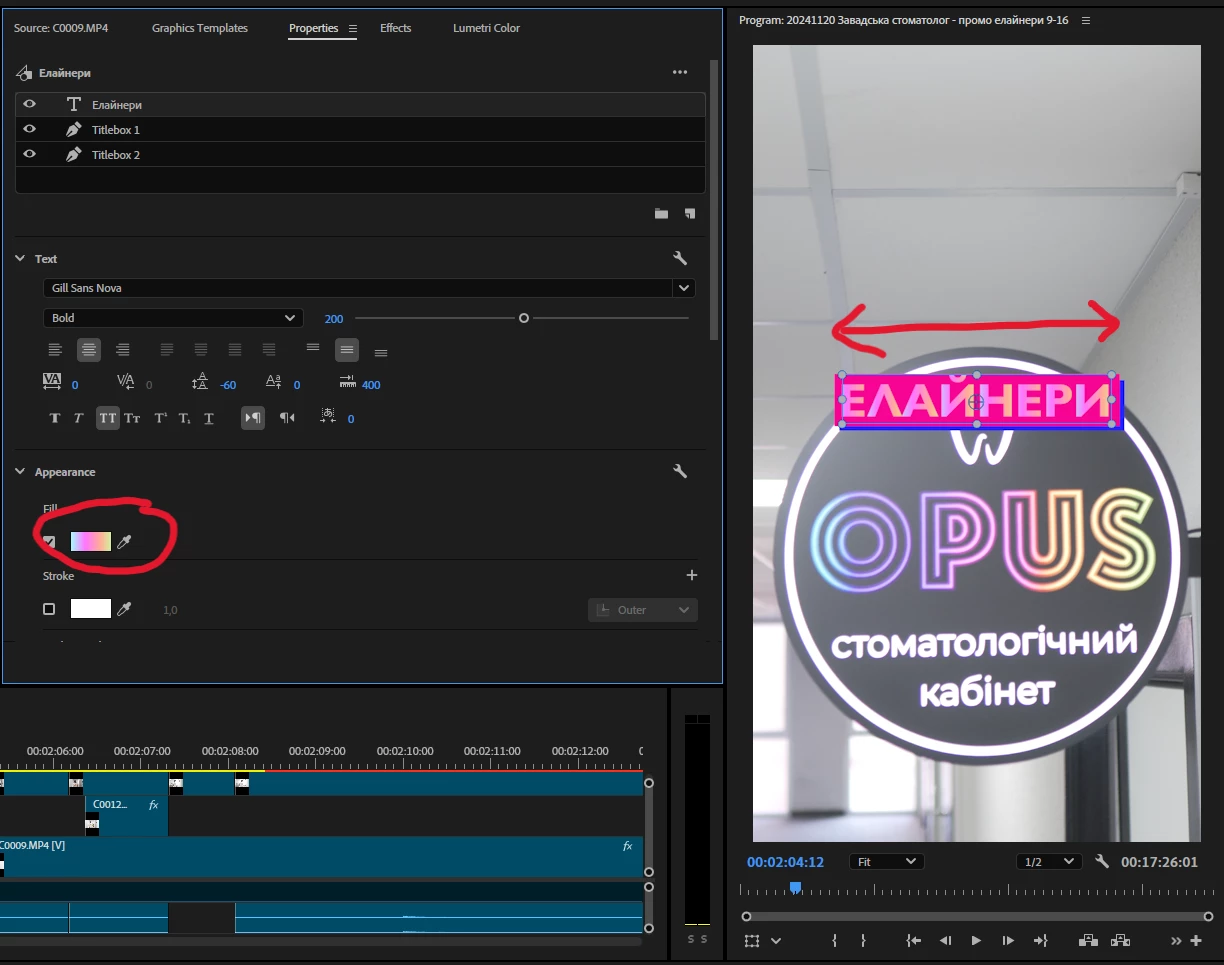Hide the Елайнери text layer
Screen dimensions: 1224x965
pos(30,104)
